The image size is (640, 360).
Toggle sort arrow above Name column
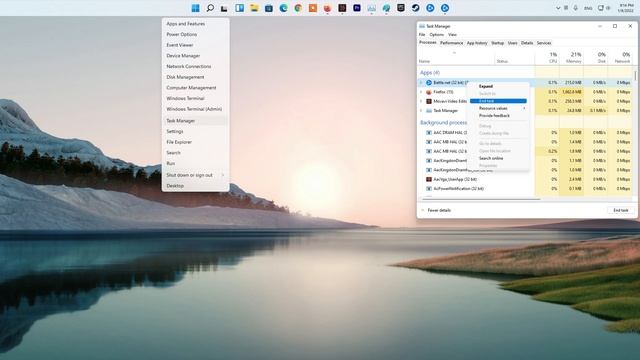click(454, 53)
